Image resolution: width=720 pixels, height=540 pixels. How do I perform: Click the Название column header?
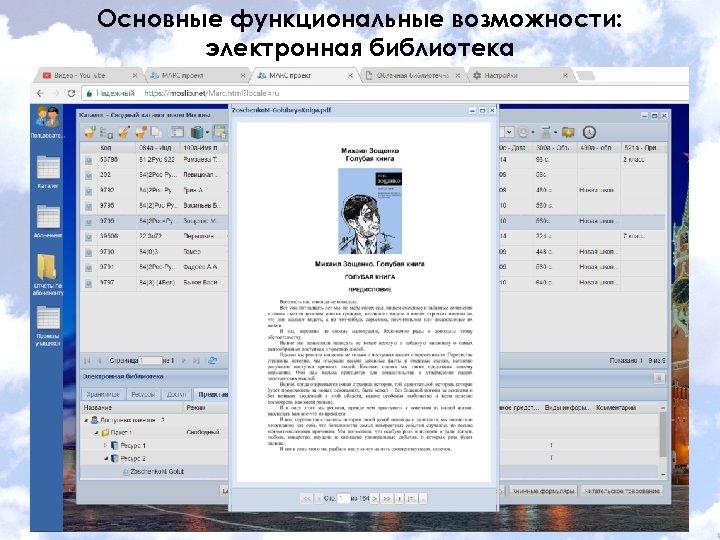(132, 408)
